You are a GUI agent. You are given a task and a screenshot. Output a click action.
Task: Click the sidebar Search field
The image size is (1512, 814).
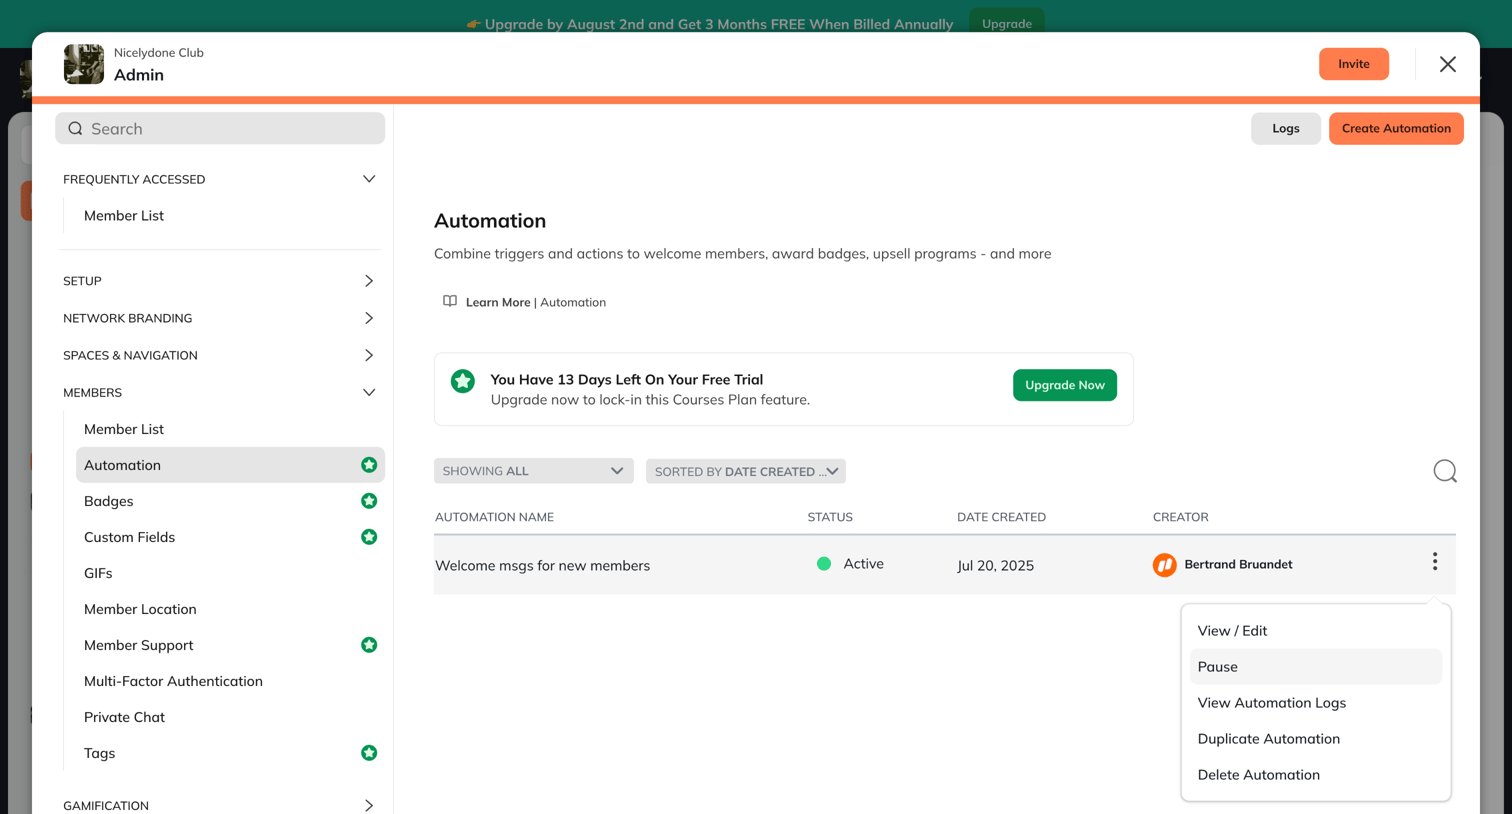tap(220, 128)
